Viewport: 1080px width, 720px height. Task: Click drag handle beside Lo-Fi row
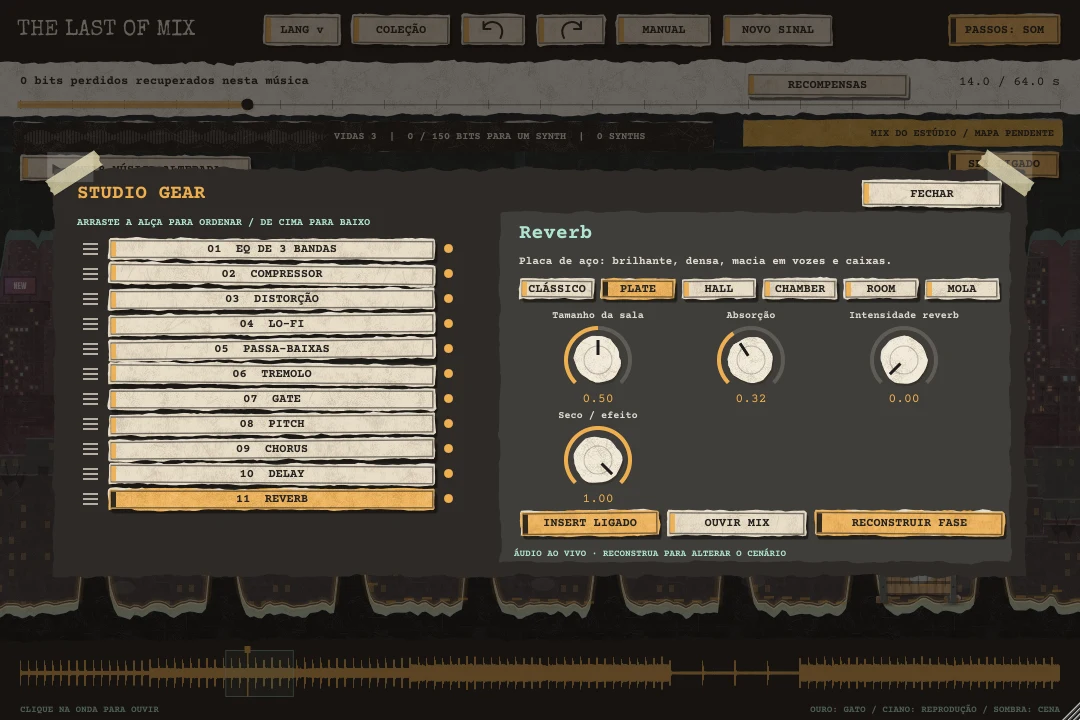pyautogui.click(x=90, y=323)
